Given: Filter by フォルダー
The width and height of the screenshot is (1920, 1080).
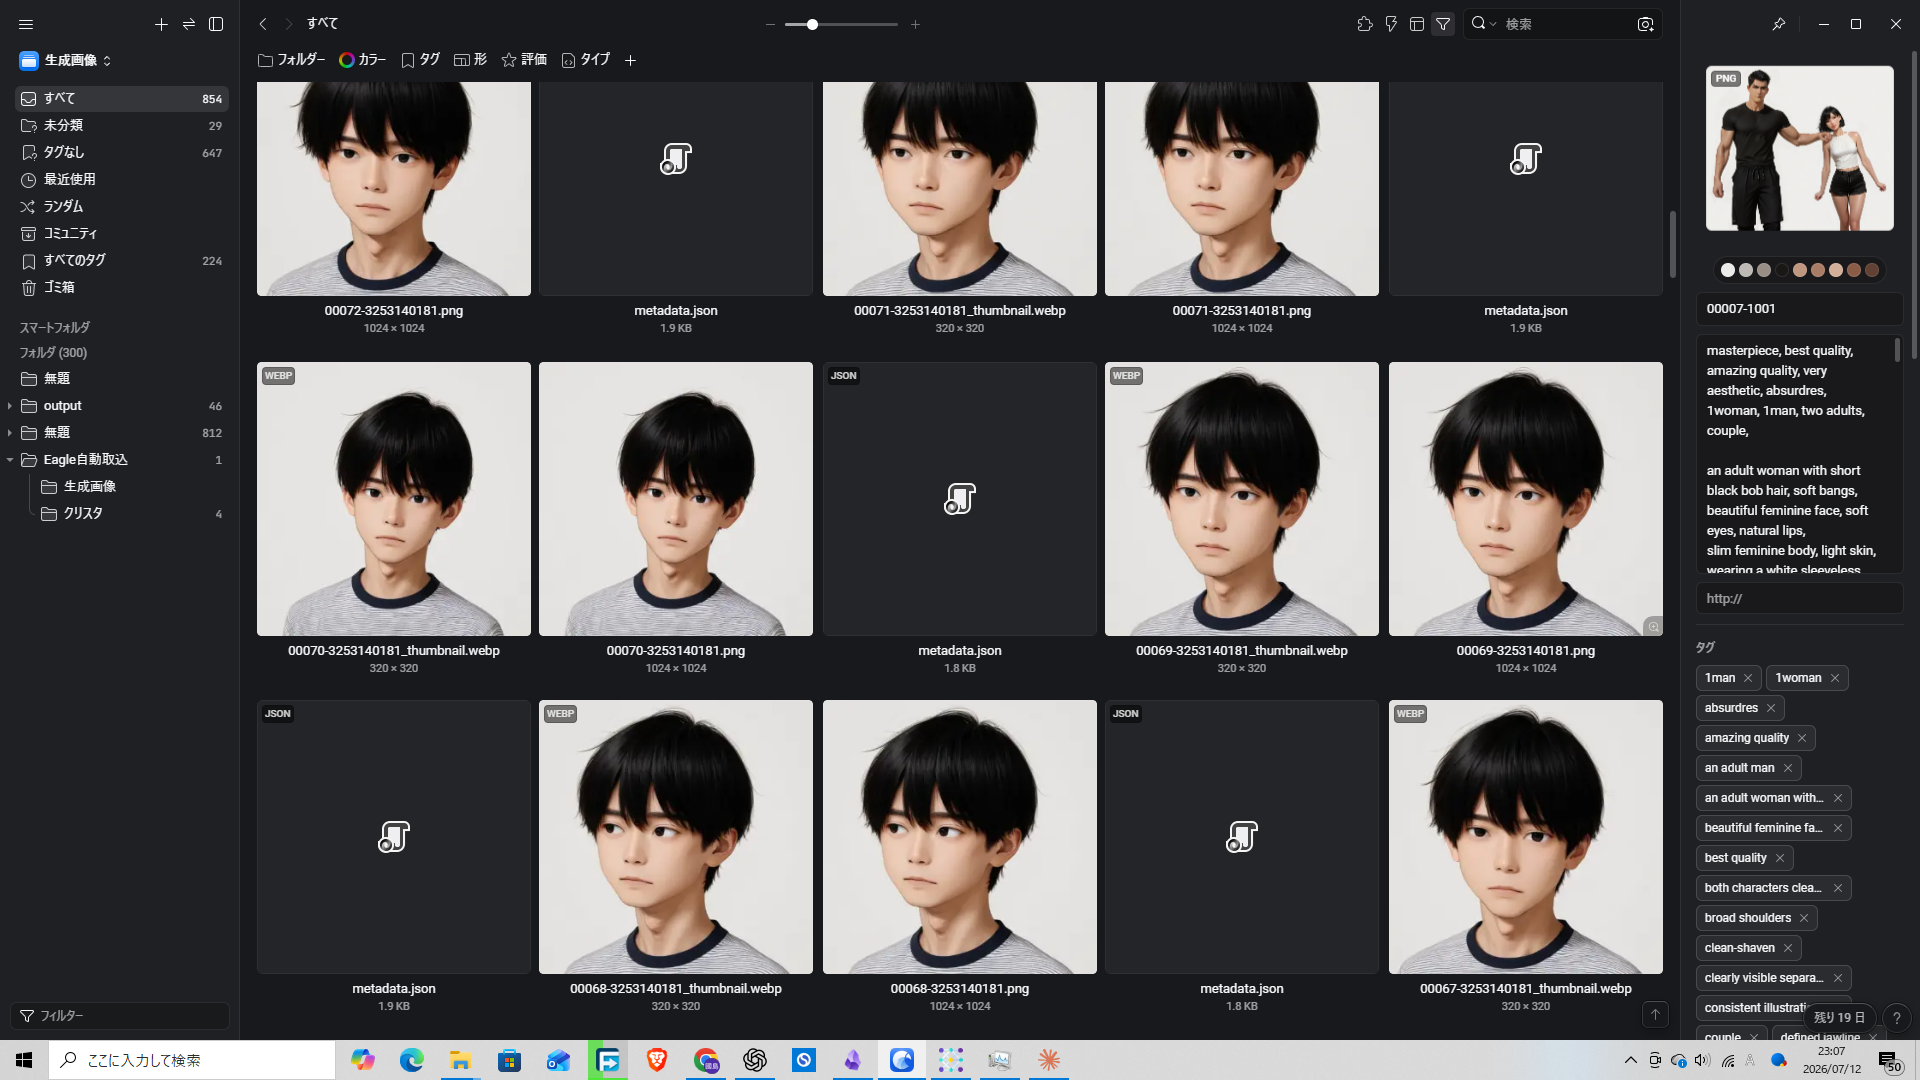Looking at the screenshot, I should [292, 60].
